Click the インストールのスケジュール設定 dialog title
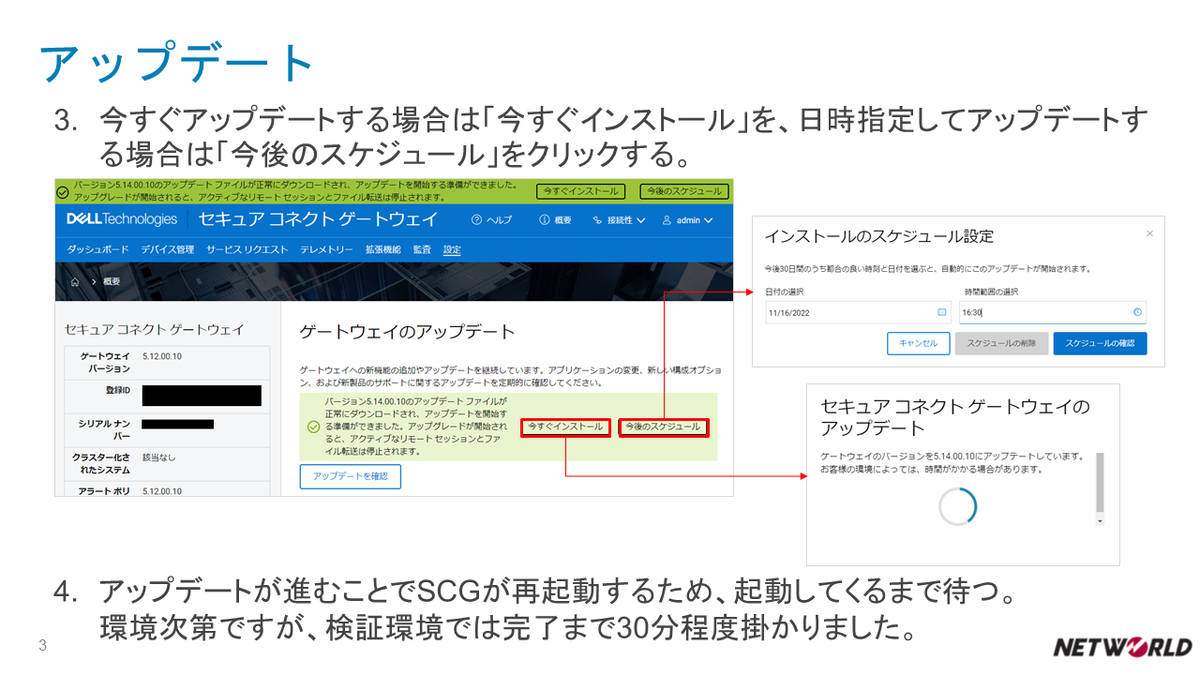The image size is (1200, 675). tap(879, 236)
